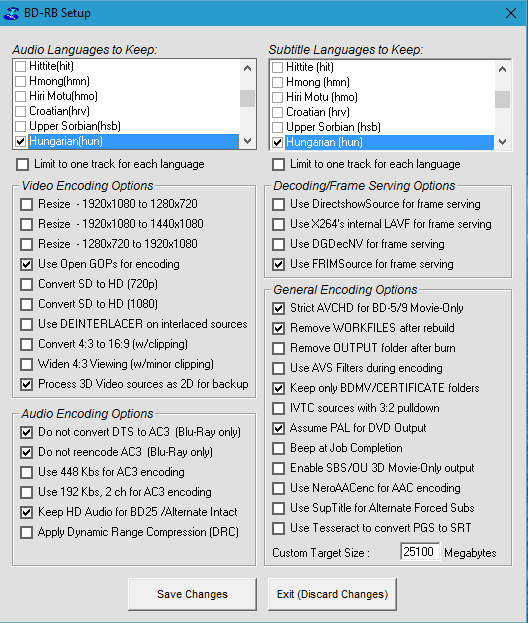Image resolution: width=528 pixels, height=623 pixels.
Task: Click the Save Changes button
Action: click(192, 594)
